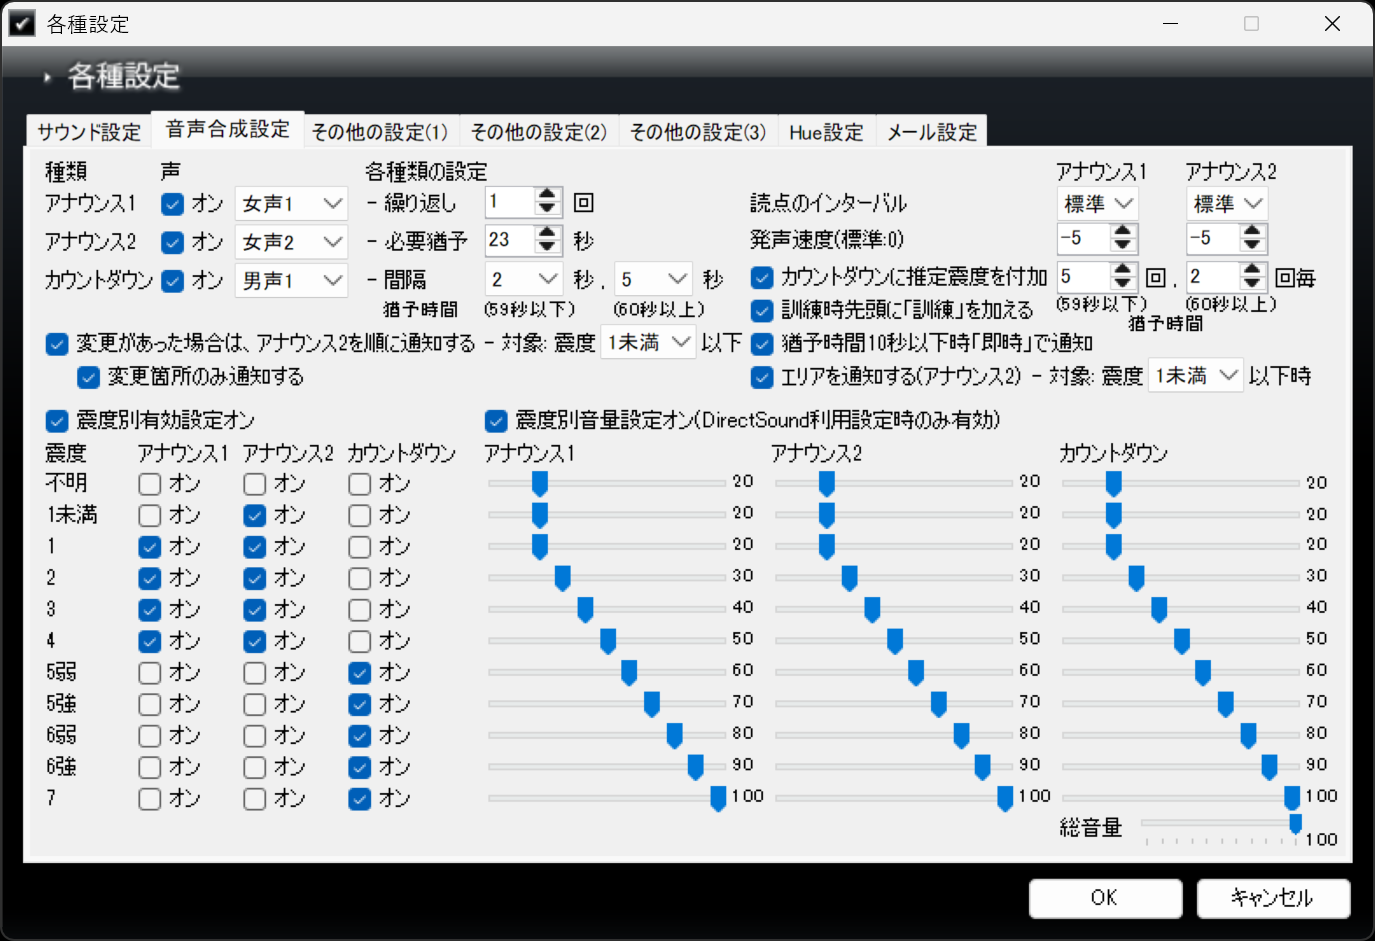Click カウントダウン volume slider at 80
Image resolution: width=1375 pixels, height=941 pixels.
(x=1248, y=735)
